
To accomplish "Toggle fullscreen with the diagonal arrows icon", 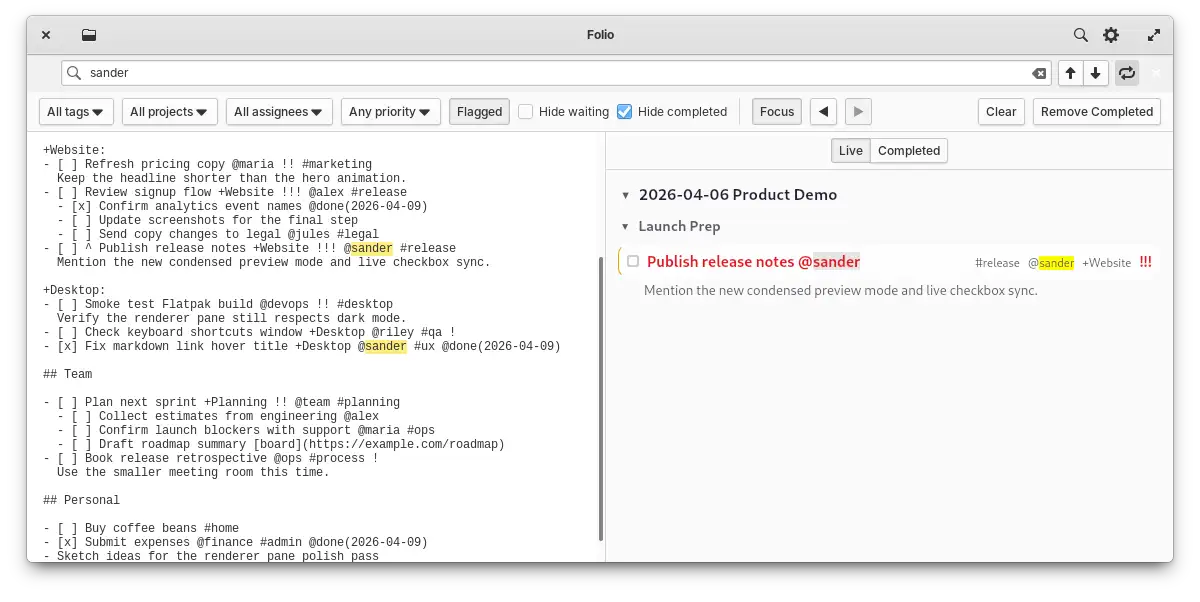I will [1155, 35].
